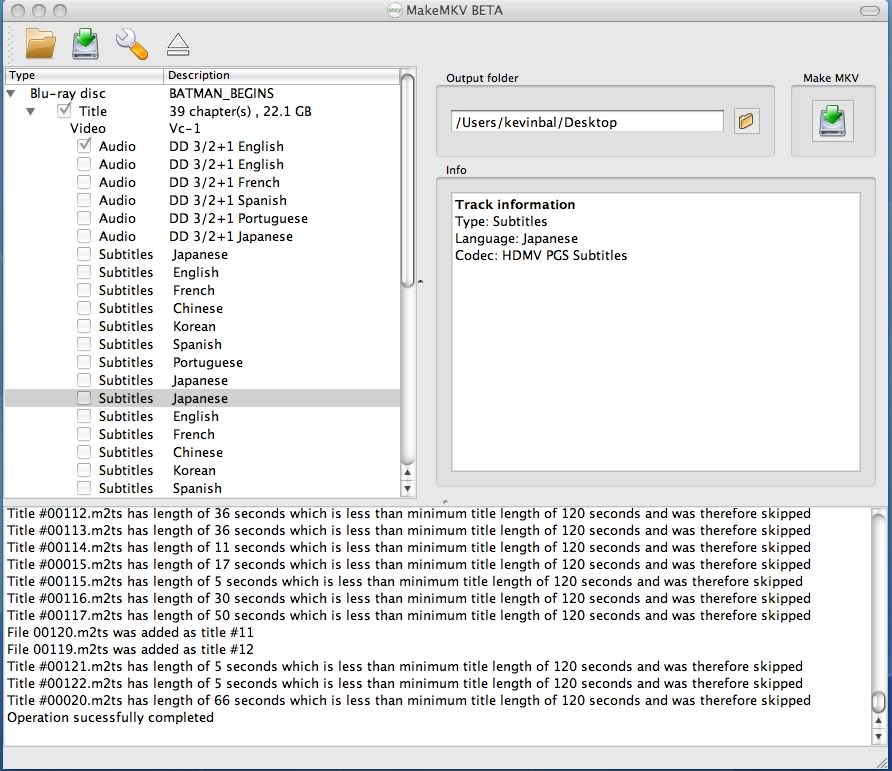The image size is (892, 771).
Task: Click the log panel scrollbar thumb
Action: click(x=879, y=702)
